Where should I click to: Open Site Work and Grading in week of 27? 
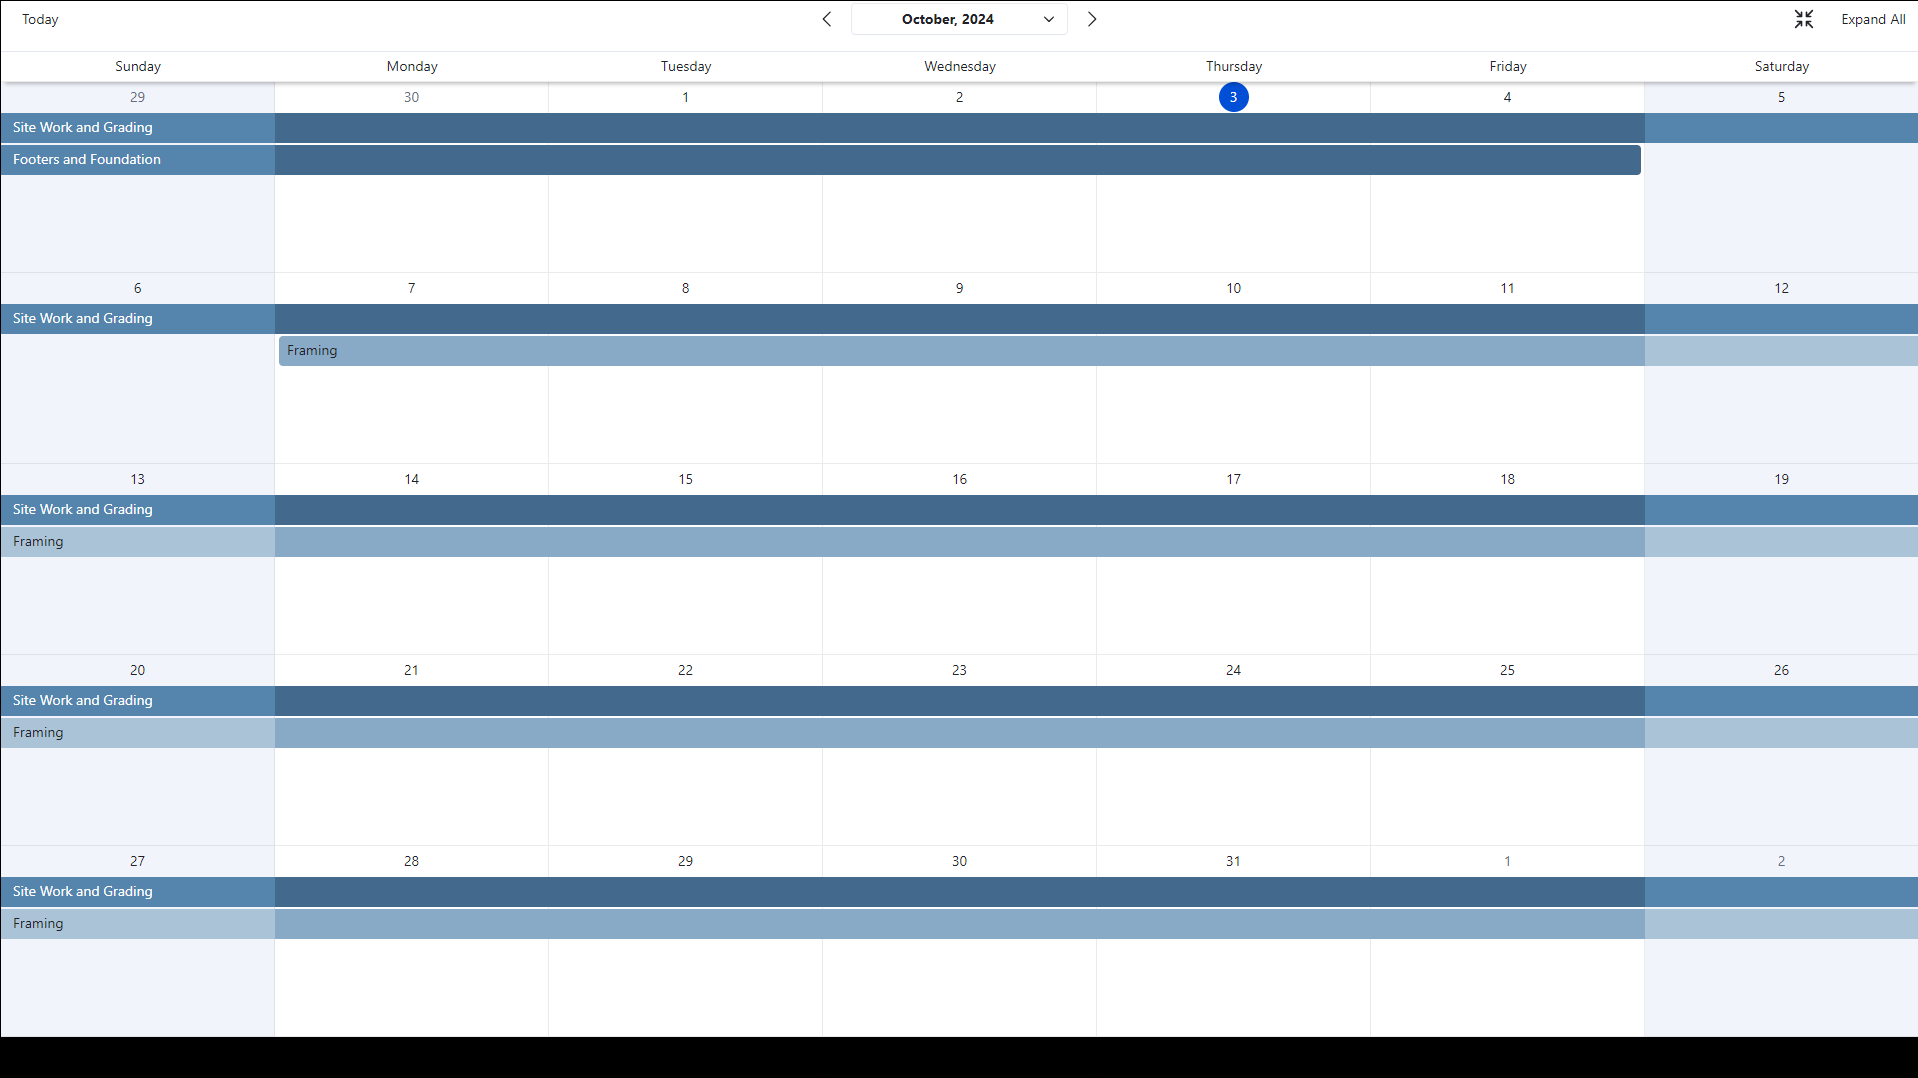point(959,892)
